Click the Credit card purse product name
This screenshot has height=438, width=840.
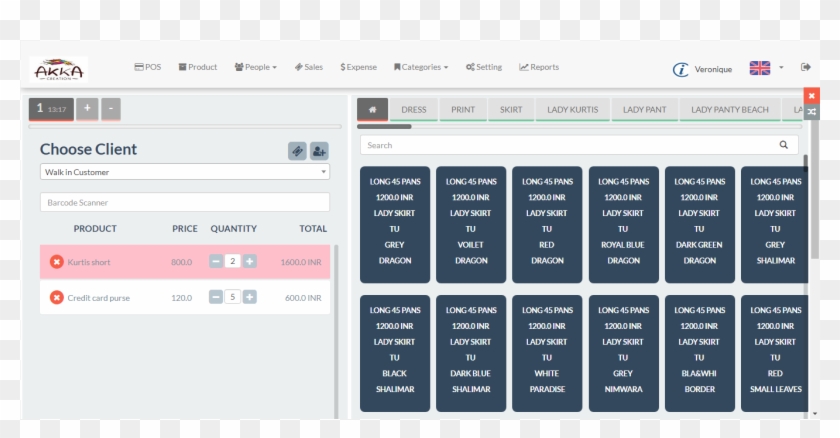tap(99, 298)
